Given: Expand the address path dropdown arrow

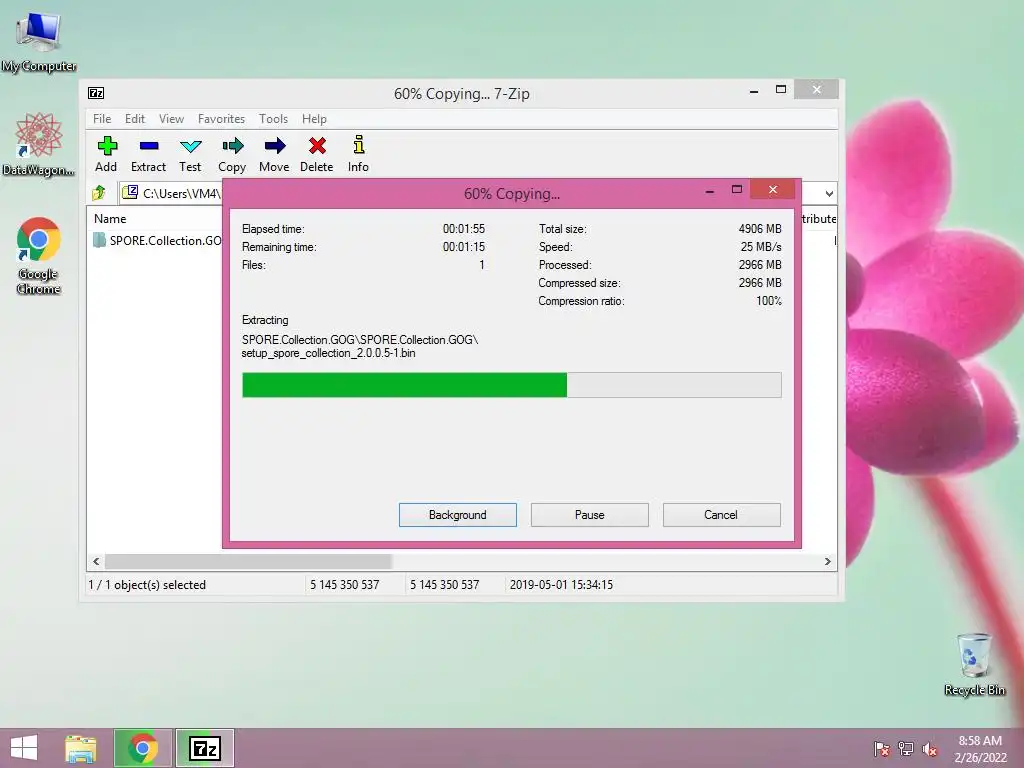Looking at the screenshot, I should pos(829,193).
